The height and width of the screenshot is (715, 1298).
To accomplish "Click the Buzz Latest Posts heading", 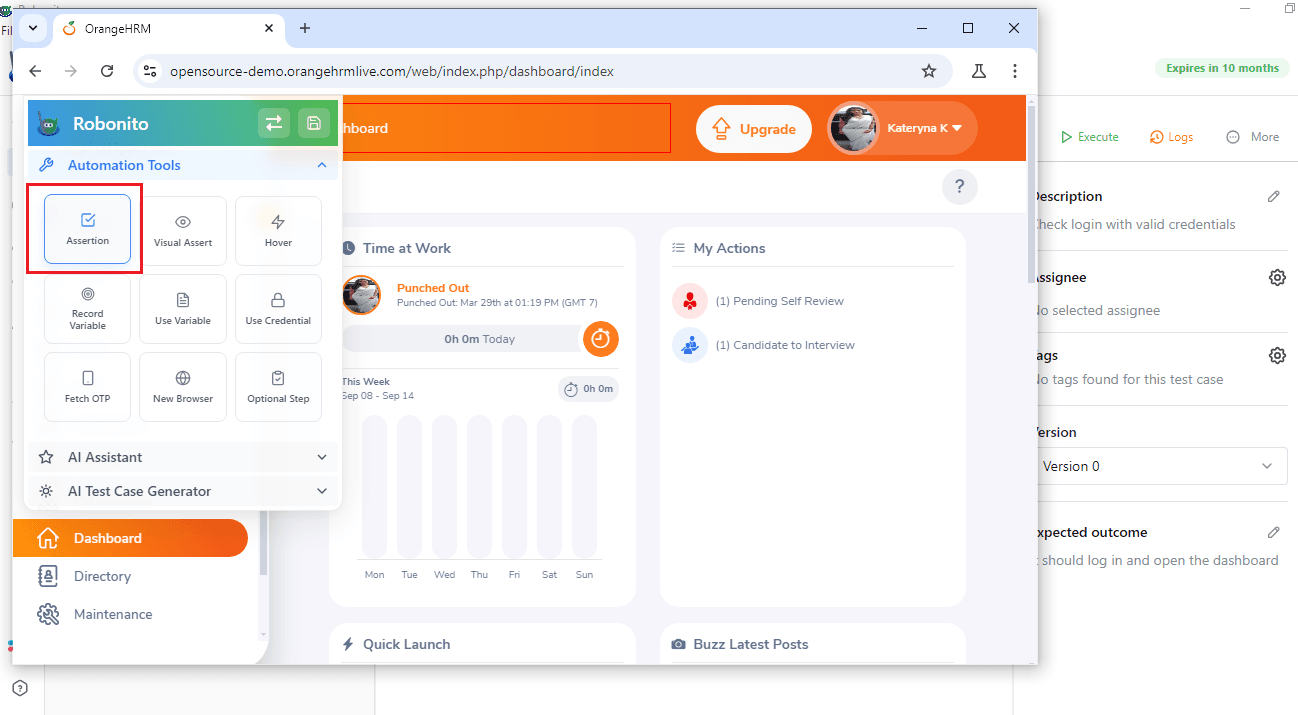I will click(x=751, y=645).
